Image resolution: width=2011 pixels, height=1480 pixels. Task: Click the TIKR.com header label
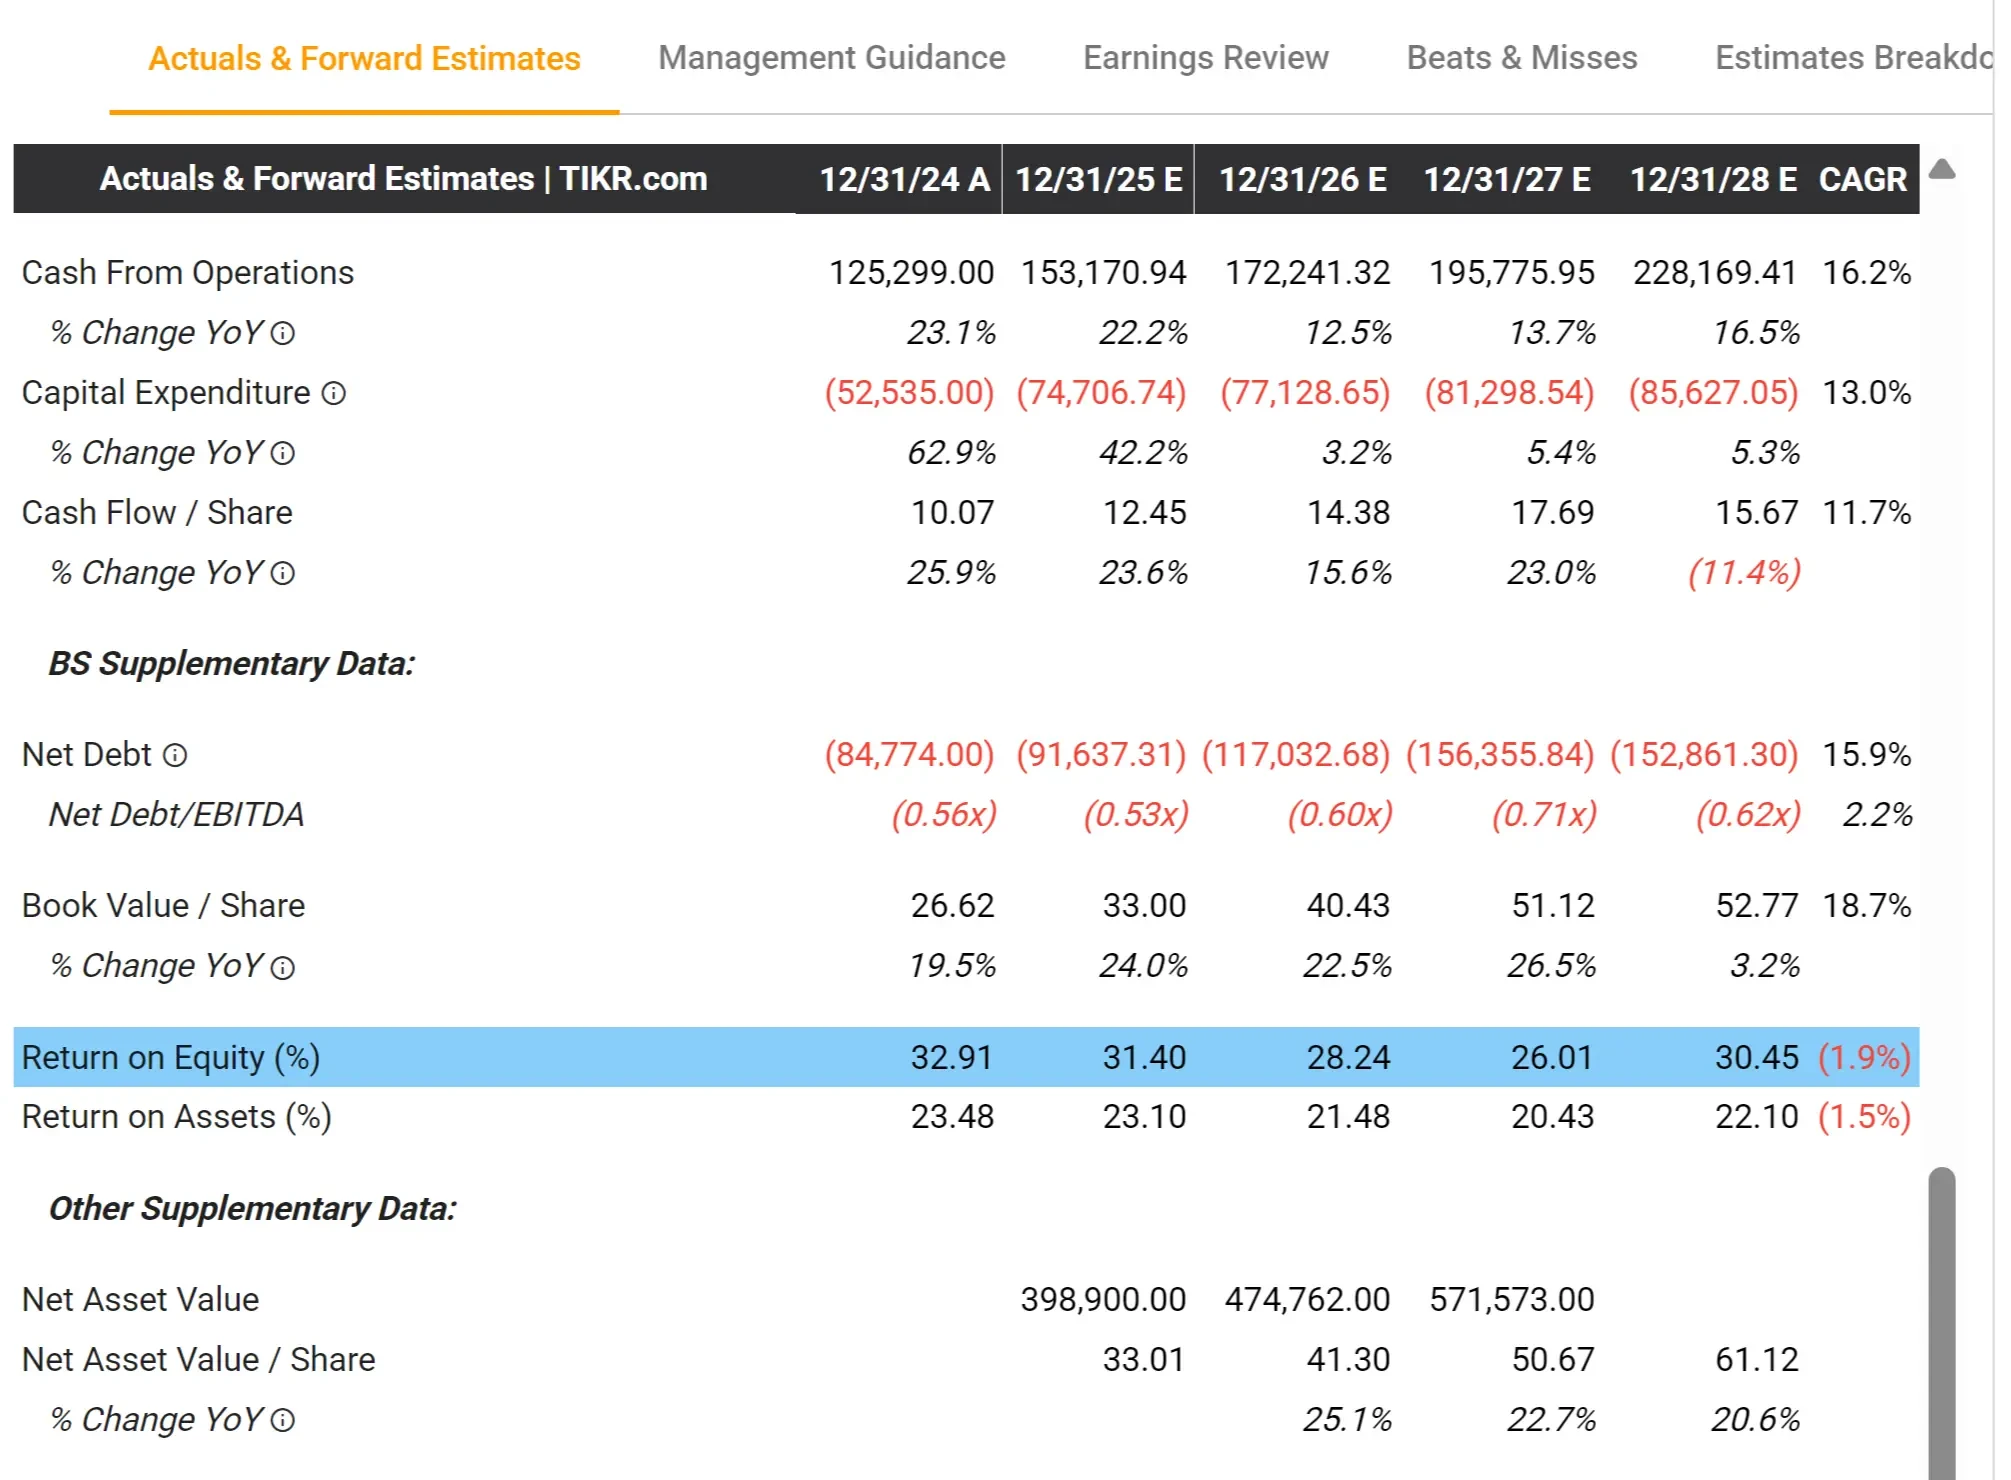click(x=404, y=179)
